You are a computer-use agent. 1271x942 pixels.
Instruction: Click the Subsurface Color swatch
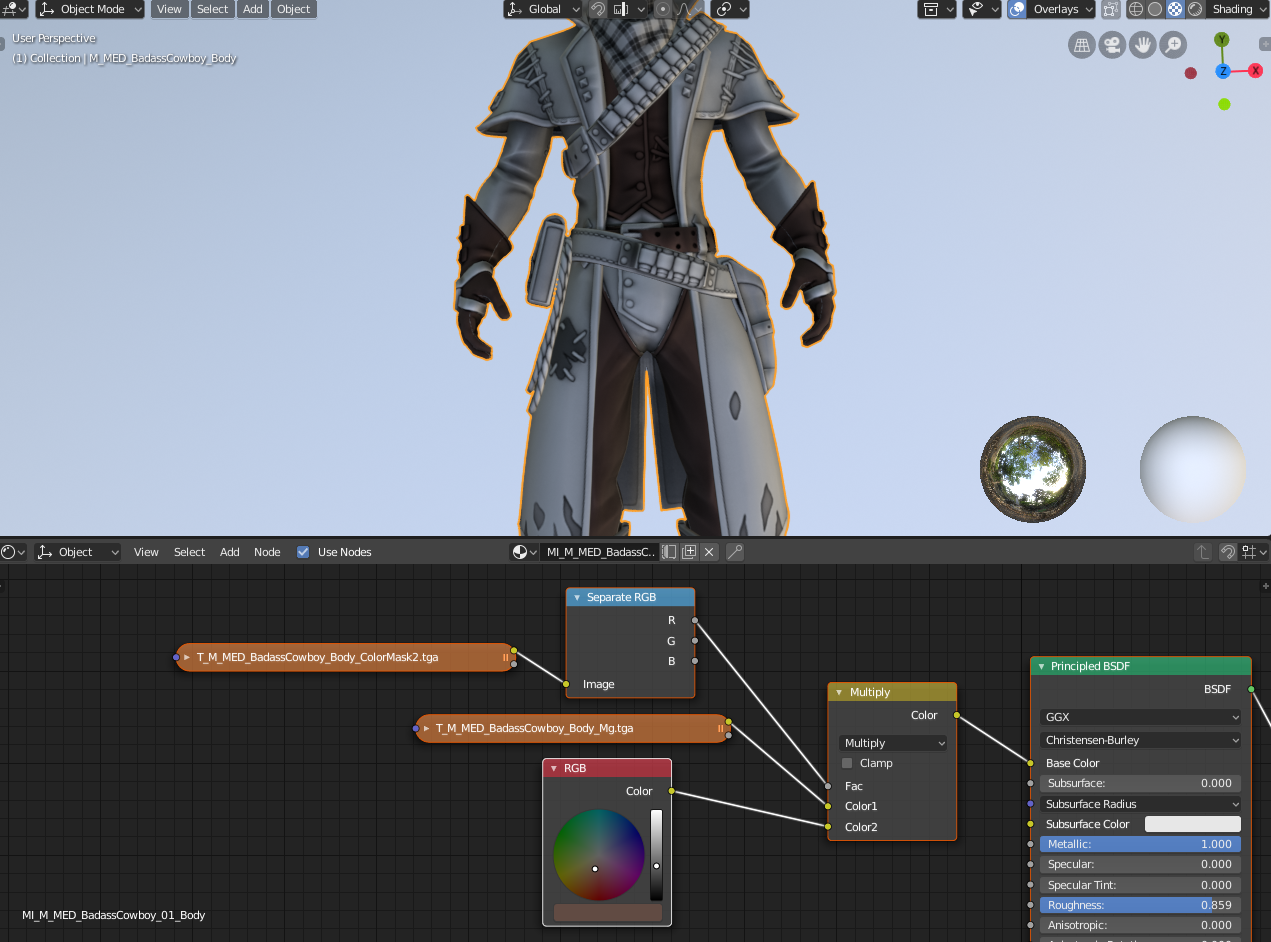[x=1192, y=824]
